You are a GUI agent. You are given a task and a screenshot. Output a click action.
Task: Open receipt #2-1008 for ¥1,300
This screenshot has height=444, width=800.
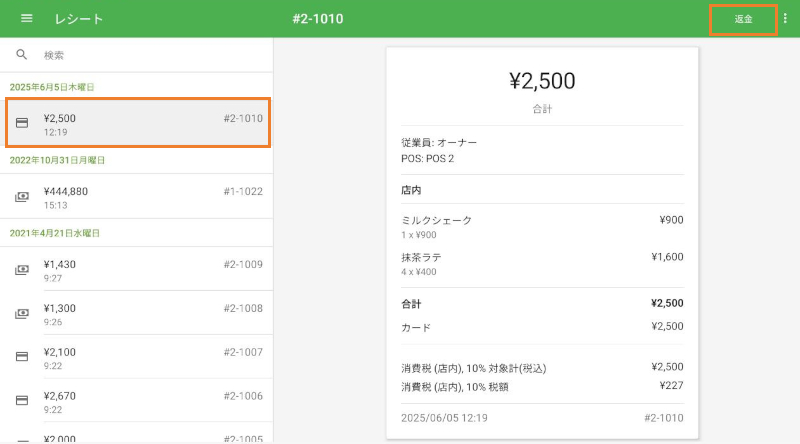point(136,313)
